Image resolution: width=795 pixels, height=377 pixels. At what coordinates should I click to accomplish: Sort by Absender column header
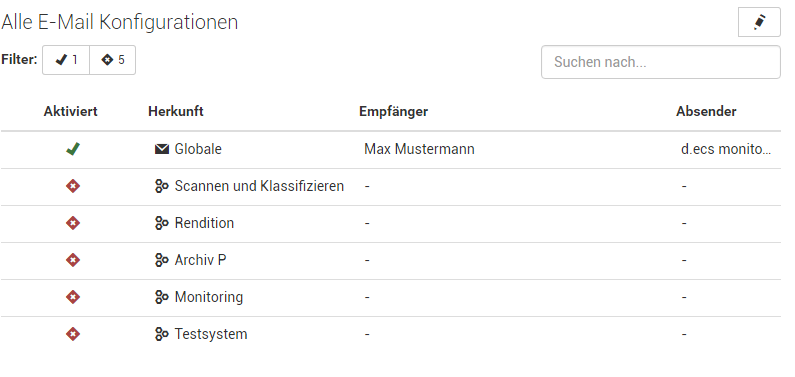tap(706, 111)
